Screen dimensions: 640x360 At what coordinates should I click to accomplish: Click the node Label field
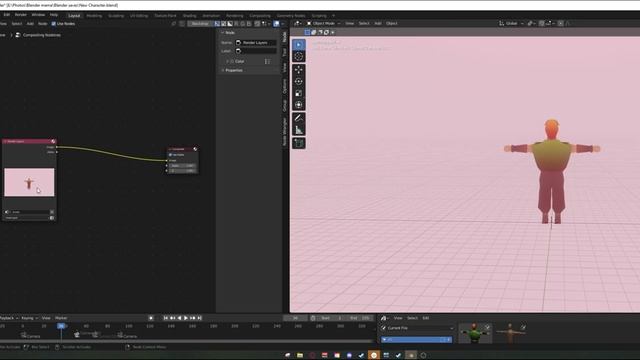point(256,51)
